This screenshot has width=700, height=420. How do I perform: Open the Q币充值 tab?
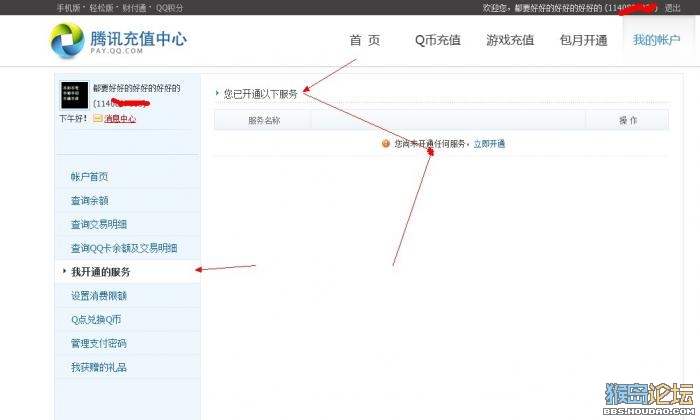[438, 40]
